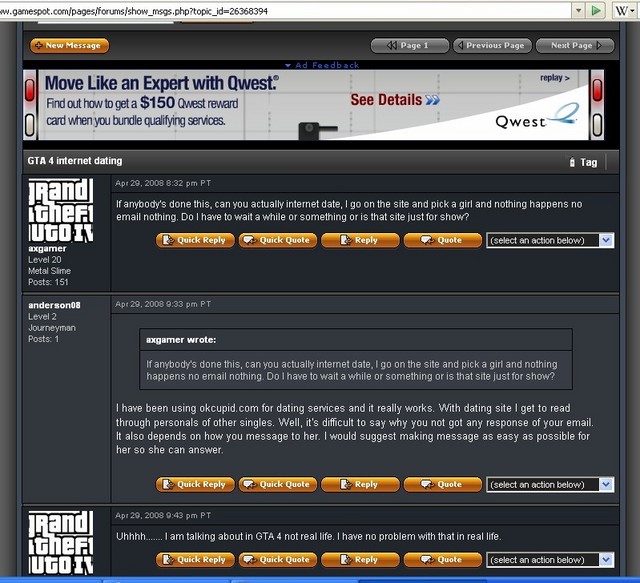This screenshot has width=640, height=583.
Task: Click the Ad Feedback link
Action: (322, 65)
